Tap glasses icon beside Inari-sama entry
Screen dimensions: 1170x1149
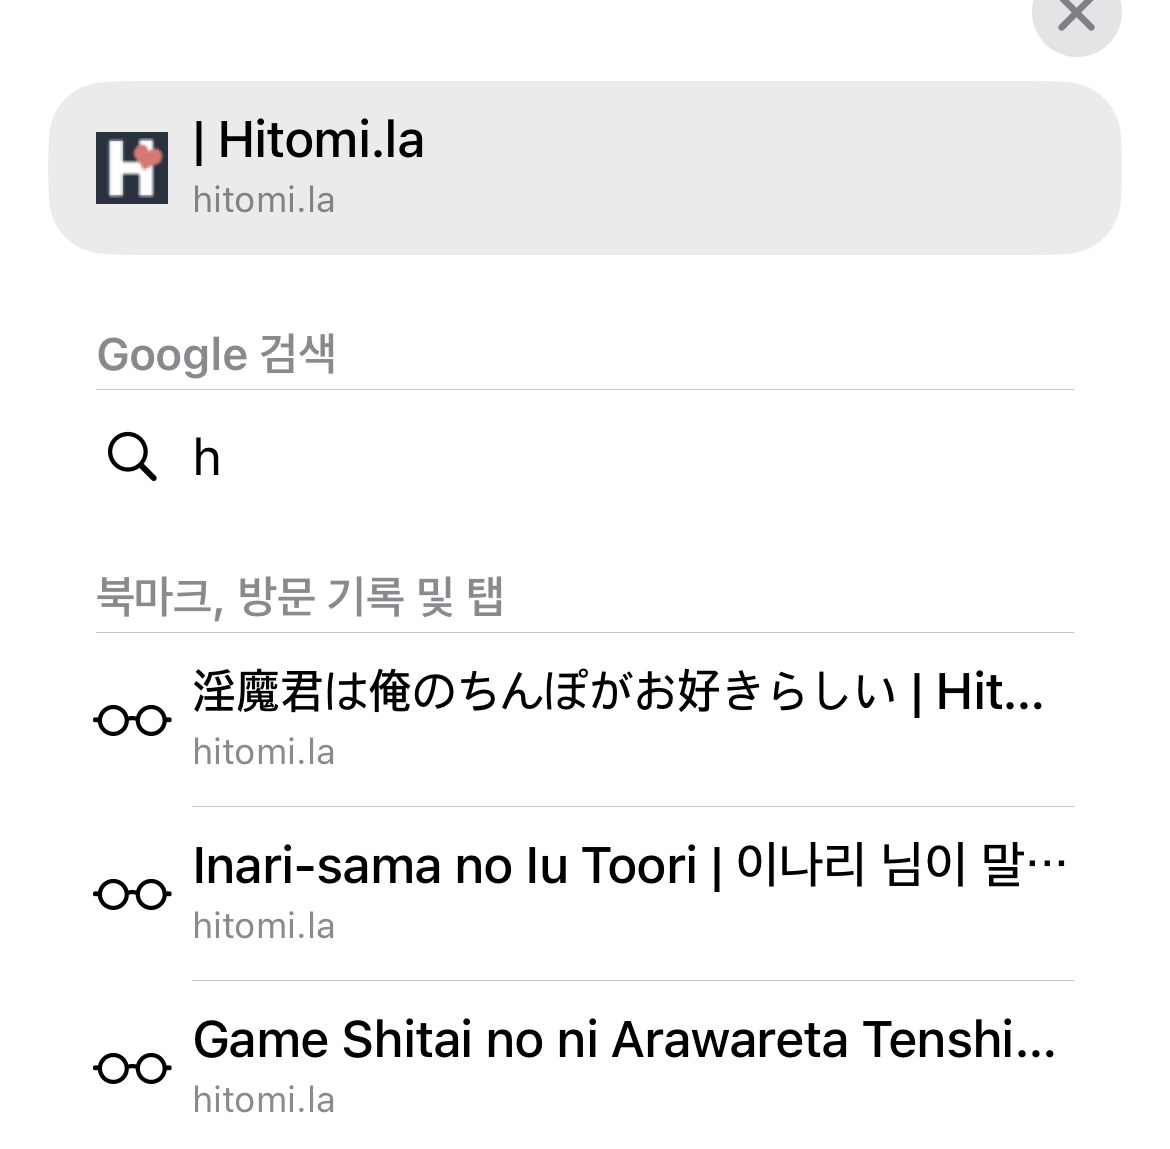132,894
